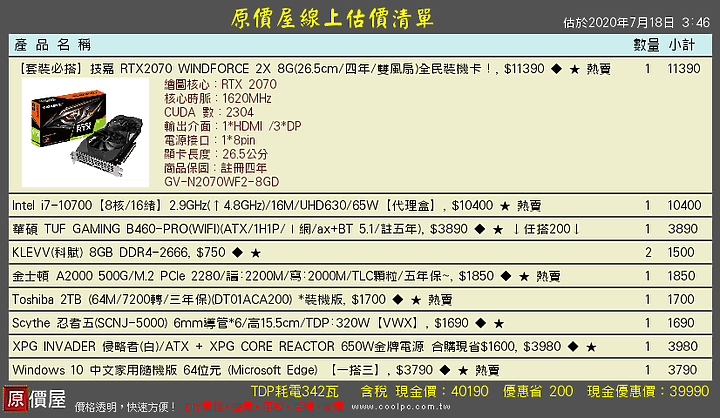Click subtotal 3790 for Windows 10
The height and width of the screenshot is (418, 720).
(683, 370)
